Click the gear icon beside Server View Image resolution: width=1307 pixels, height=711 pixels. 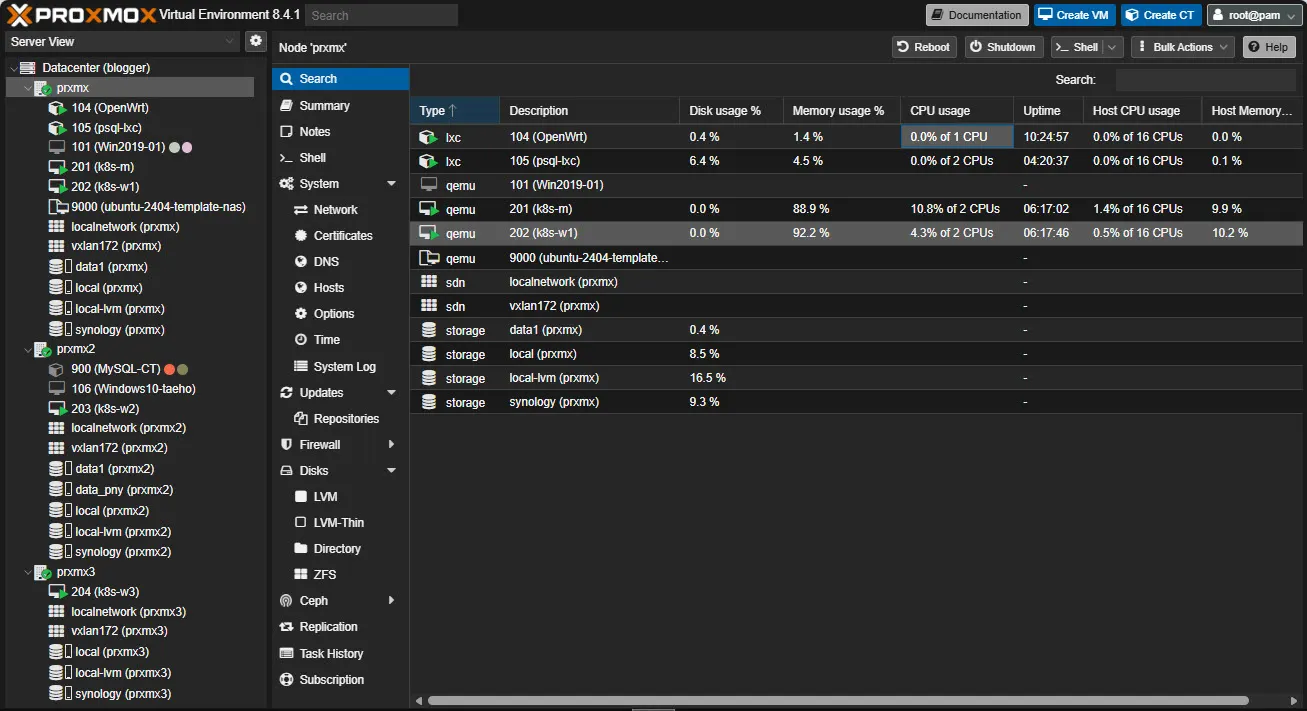[257, 41]
